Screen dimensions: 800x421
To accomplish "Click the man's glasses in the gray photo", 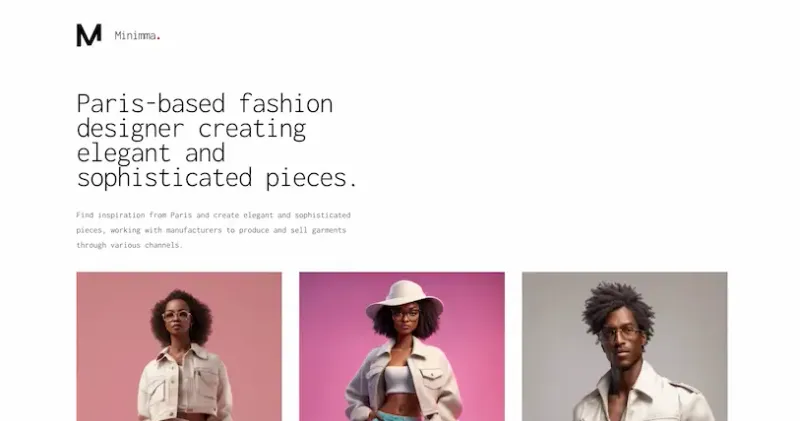I will pos(620,333).
